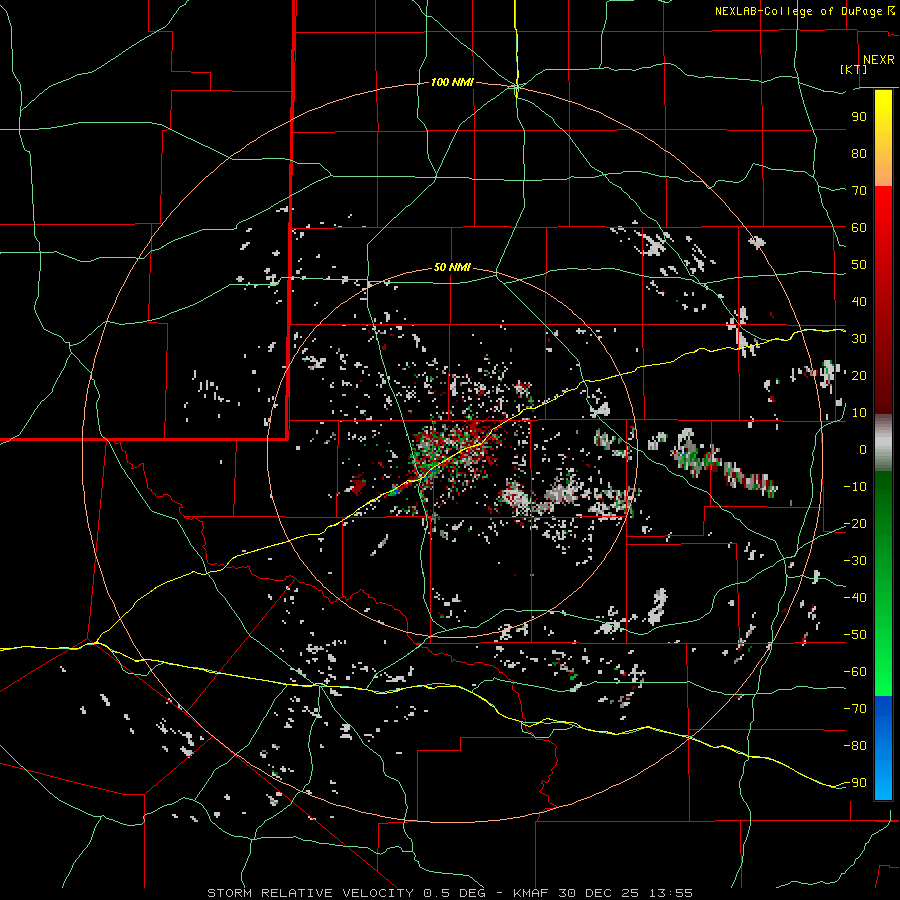The image size is (900, 900).
Task: Click the -90 value on velocity scale
Action: [855, 783]
